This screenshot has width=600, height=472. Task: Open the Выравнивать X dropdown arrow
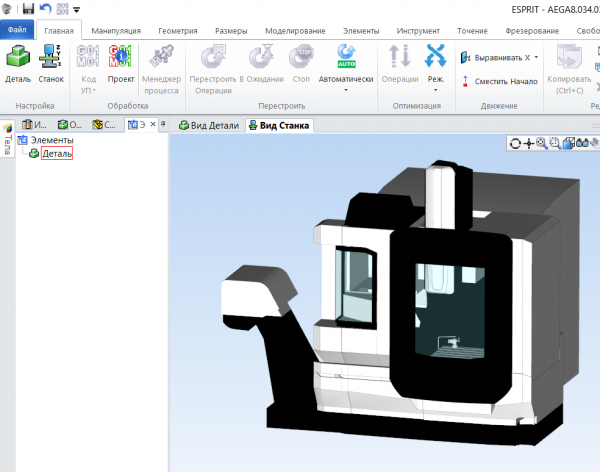[536, 57]
